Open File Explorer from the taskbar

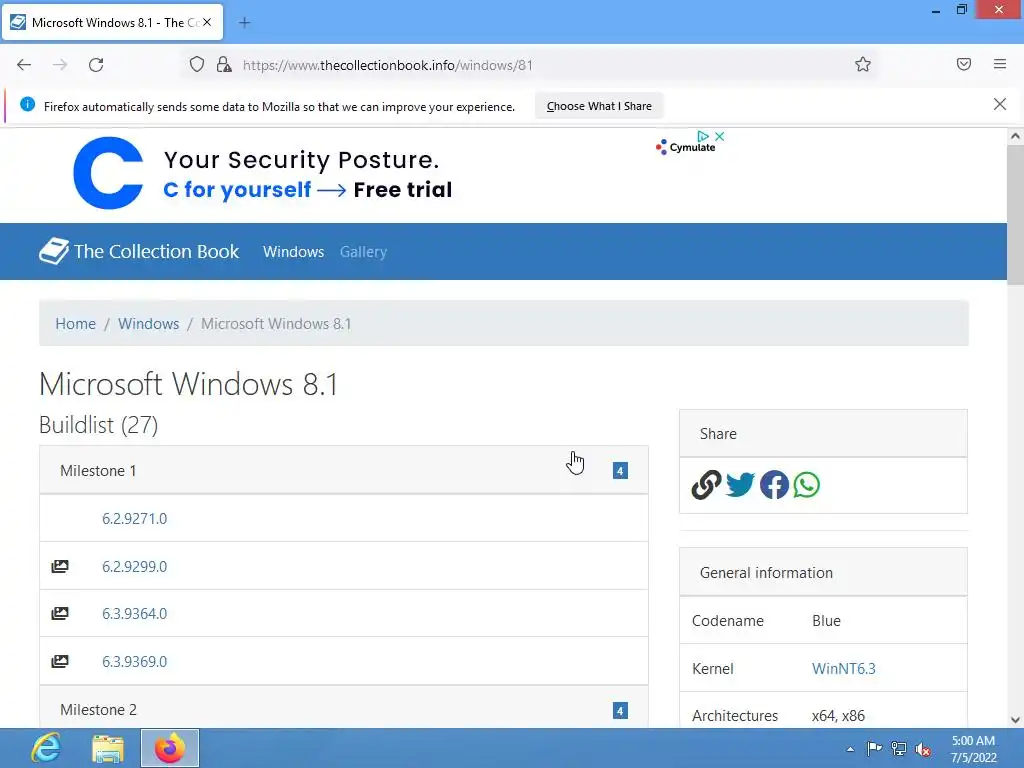[108, 748]
